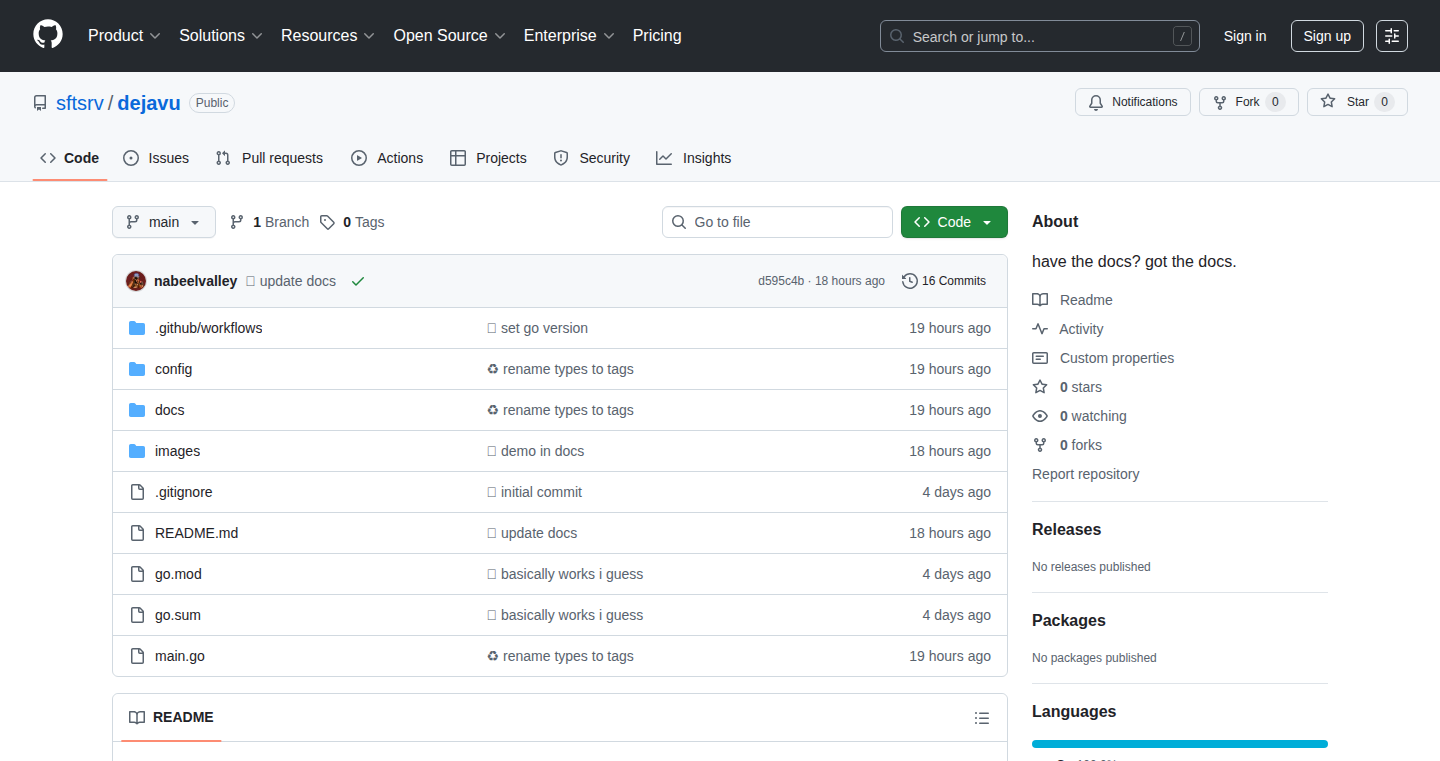
Task: Click the Sign up button
Action: click(1327, 36)
